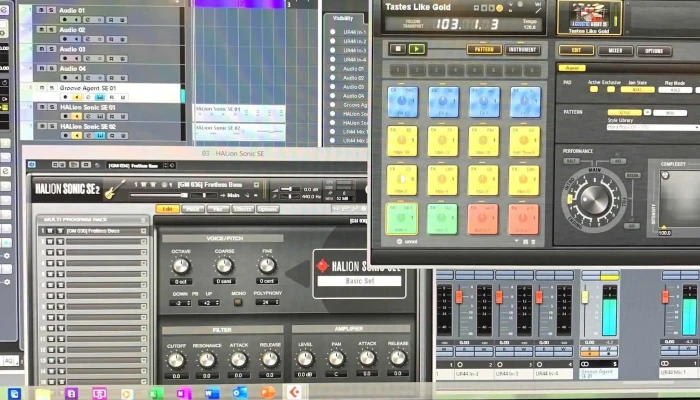Select the Instrument pad mode tab
Image resolution: width=700 pixels, height=400 pixels.
522,50
